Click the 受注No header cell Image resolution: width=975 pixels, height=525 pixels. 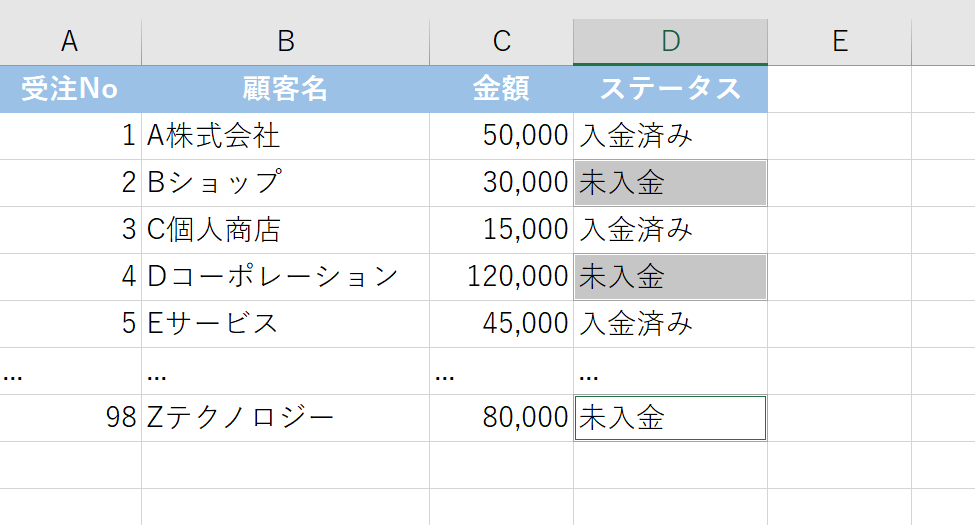pos(70,89)
